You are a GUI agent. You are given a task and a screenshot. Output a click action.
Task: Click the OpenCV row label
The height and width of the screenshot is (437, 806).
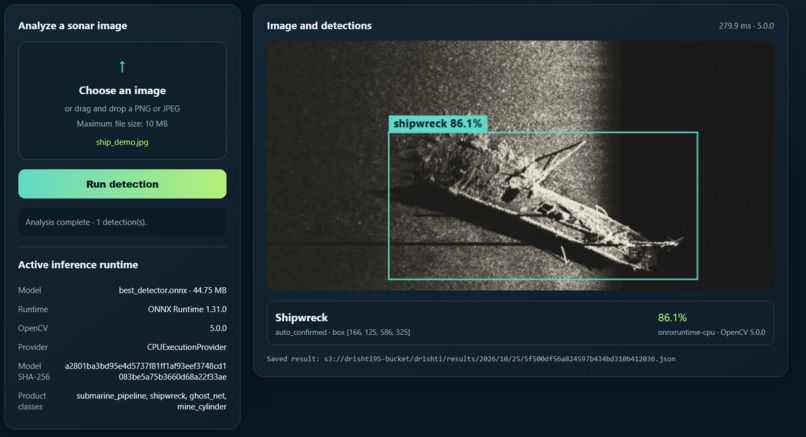pos(33,328)
